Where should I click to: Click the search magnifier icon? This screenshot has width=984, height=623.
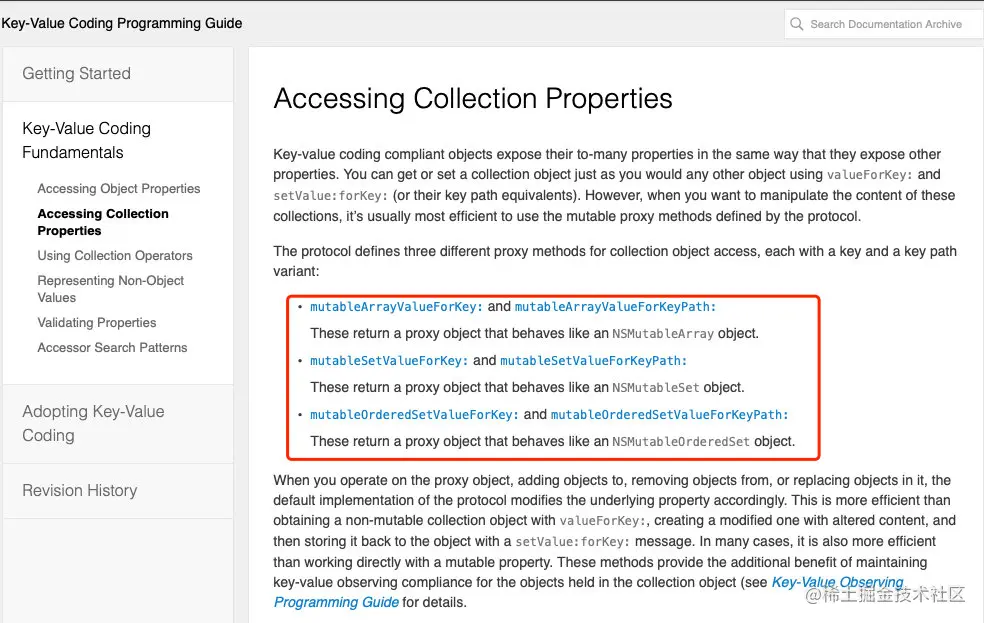click(x=797, y=24)
